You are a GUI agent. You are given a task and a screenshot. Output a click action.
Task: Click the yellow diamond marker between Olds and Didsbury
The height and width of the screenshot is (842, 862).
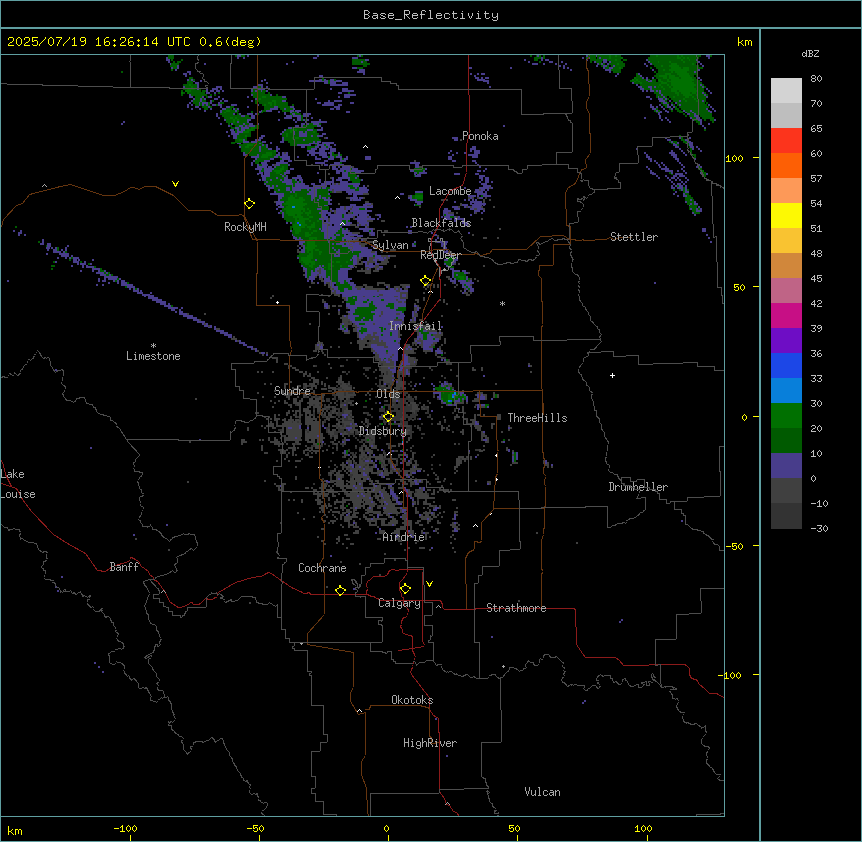388,417
